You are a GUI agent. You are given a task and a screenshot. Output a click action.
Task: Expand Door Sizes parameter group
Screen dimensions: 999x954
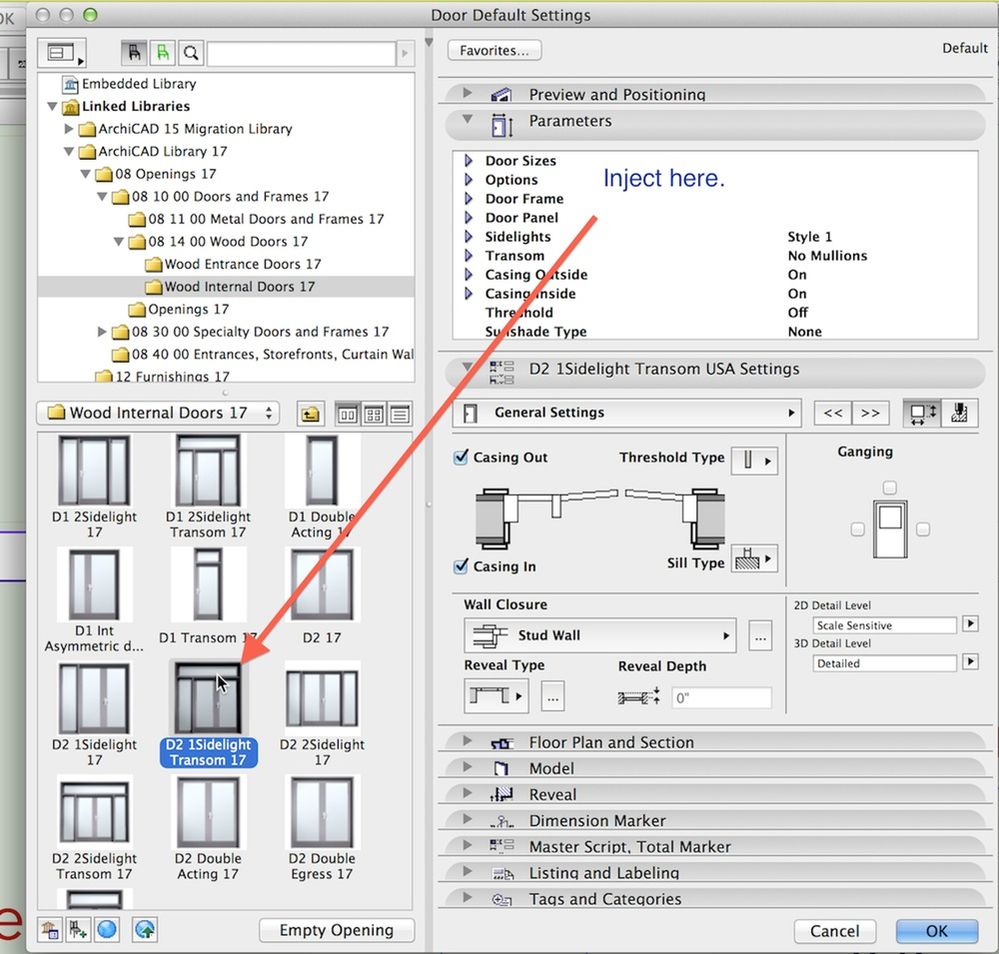469,161
